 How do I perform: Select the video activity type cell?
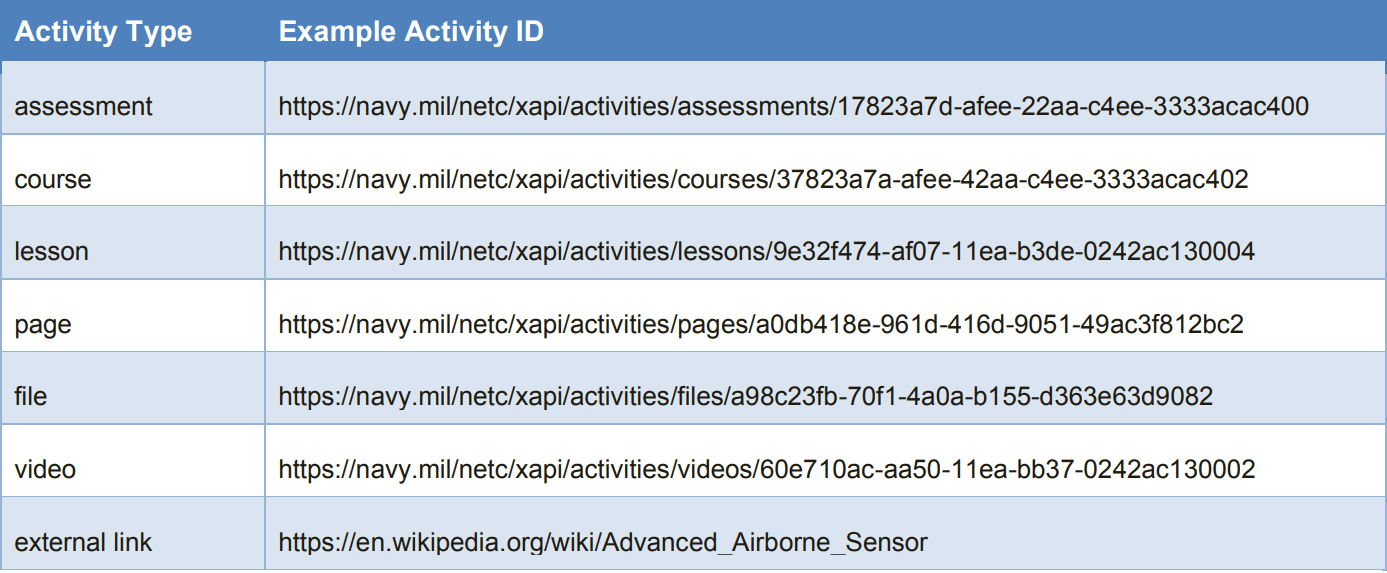[x=45, y=469]
